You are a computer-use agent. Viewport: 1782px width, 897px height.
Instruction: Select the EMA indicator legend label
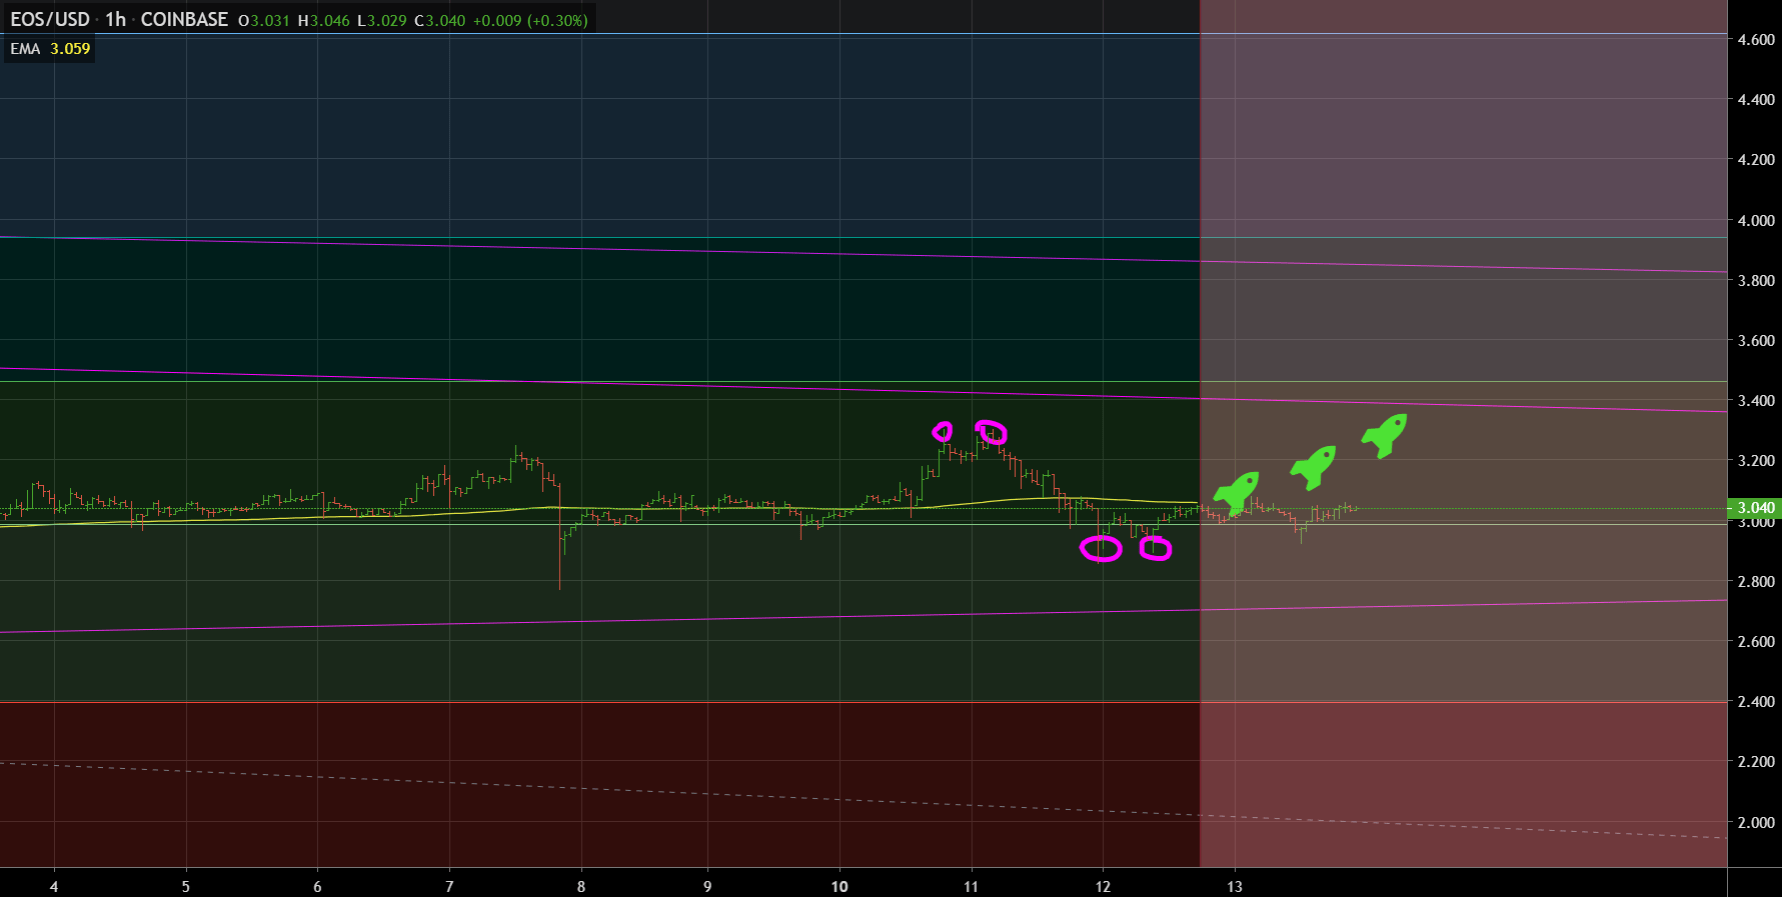[25, 49]
